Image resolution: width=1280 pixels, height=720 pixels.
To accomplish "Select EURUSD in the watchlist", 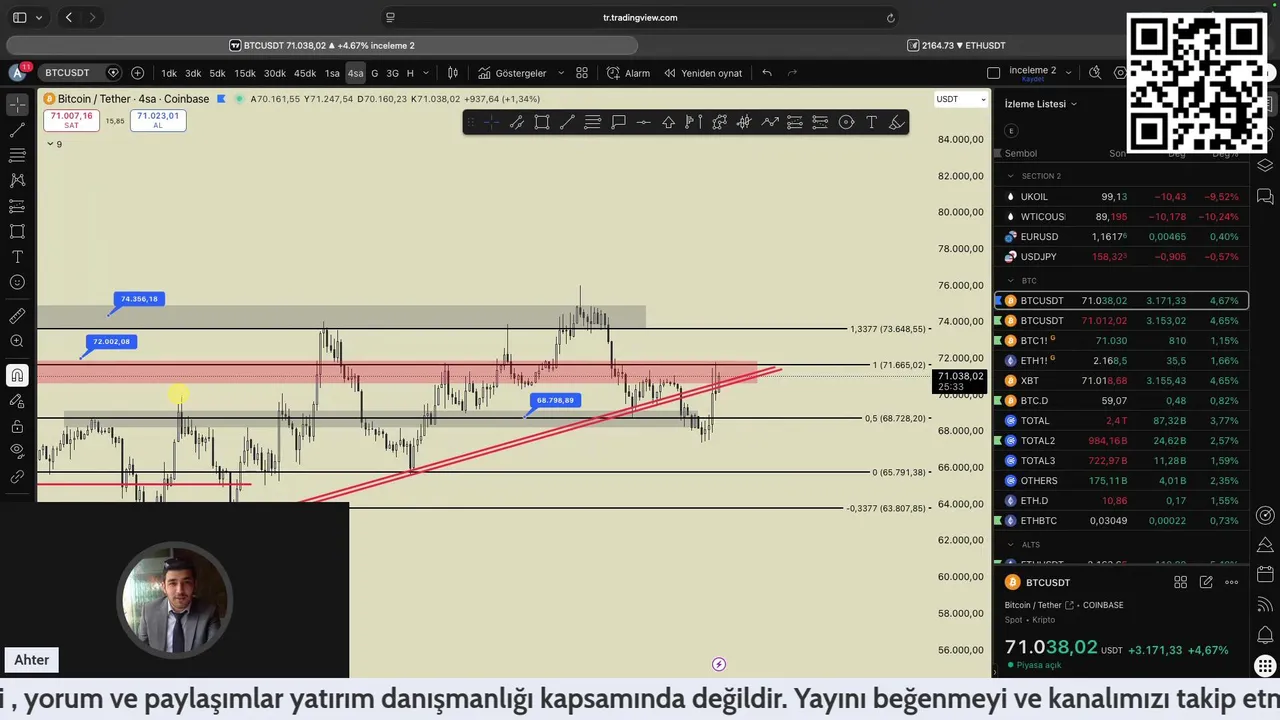I will [x=1121, y=237].
